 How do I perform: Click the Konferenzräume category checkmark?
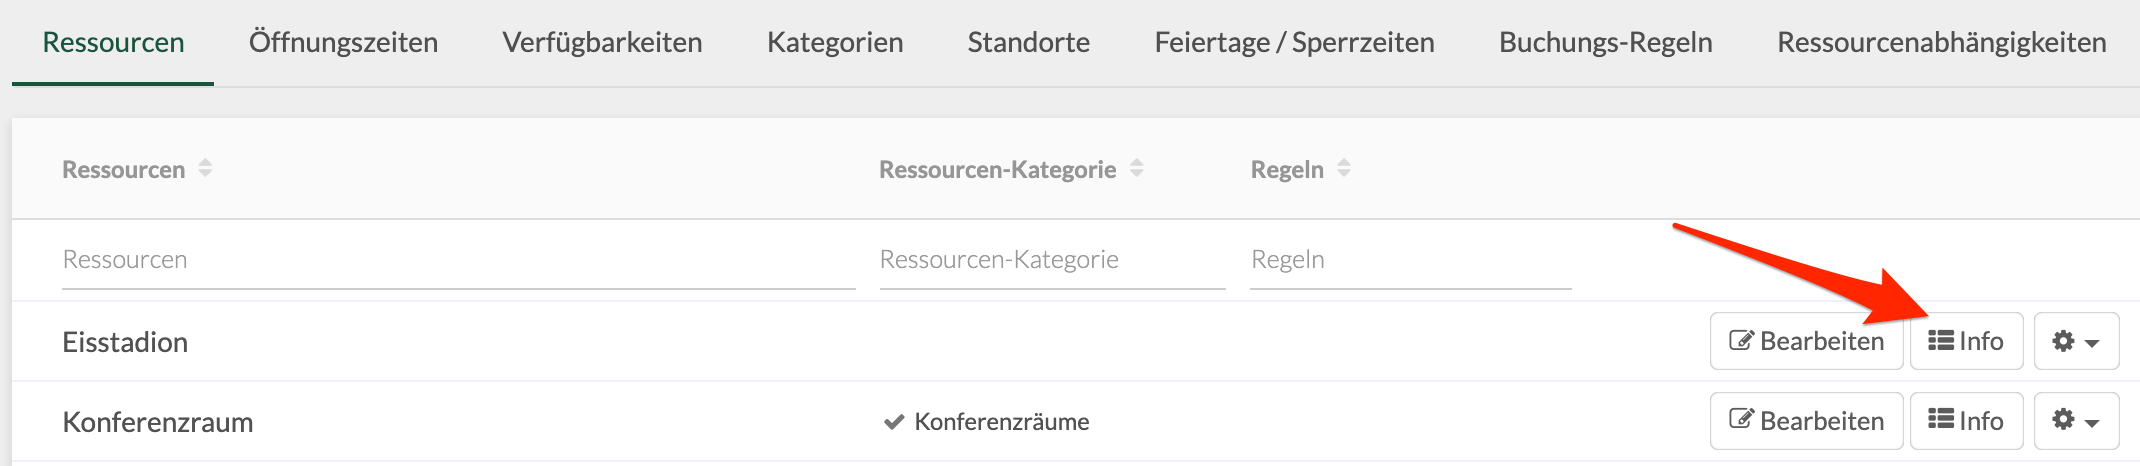pos(894,422)
